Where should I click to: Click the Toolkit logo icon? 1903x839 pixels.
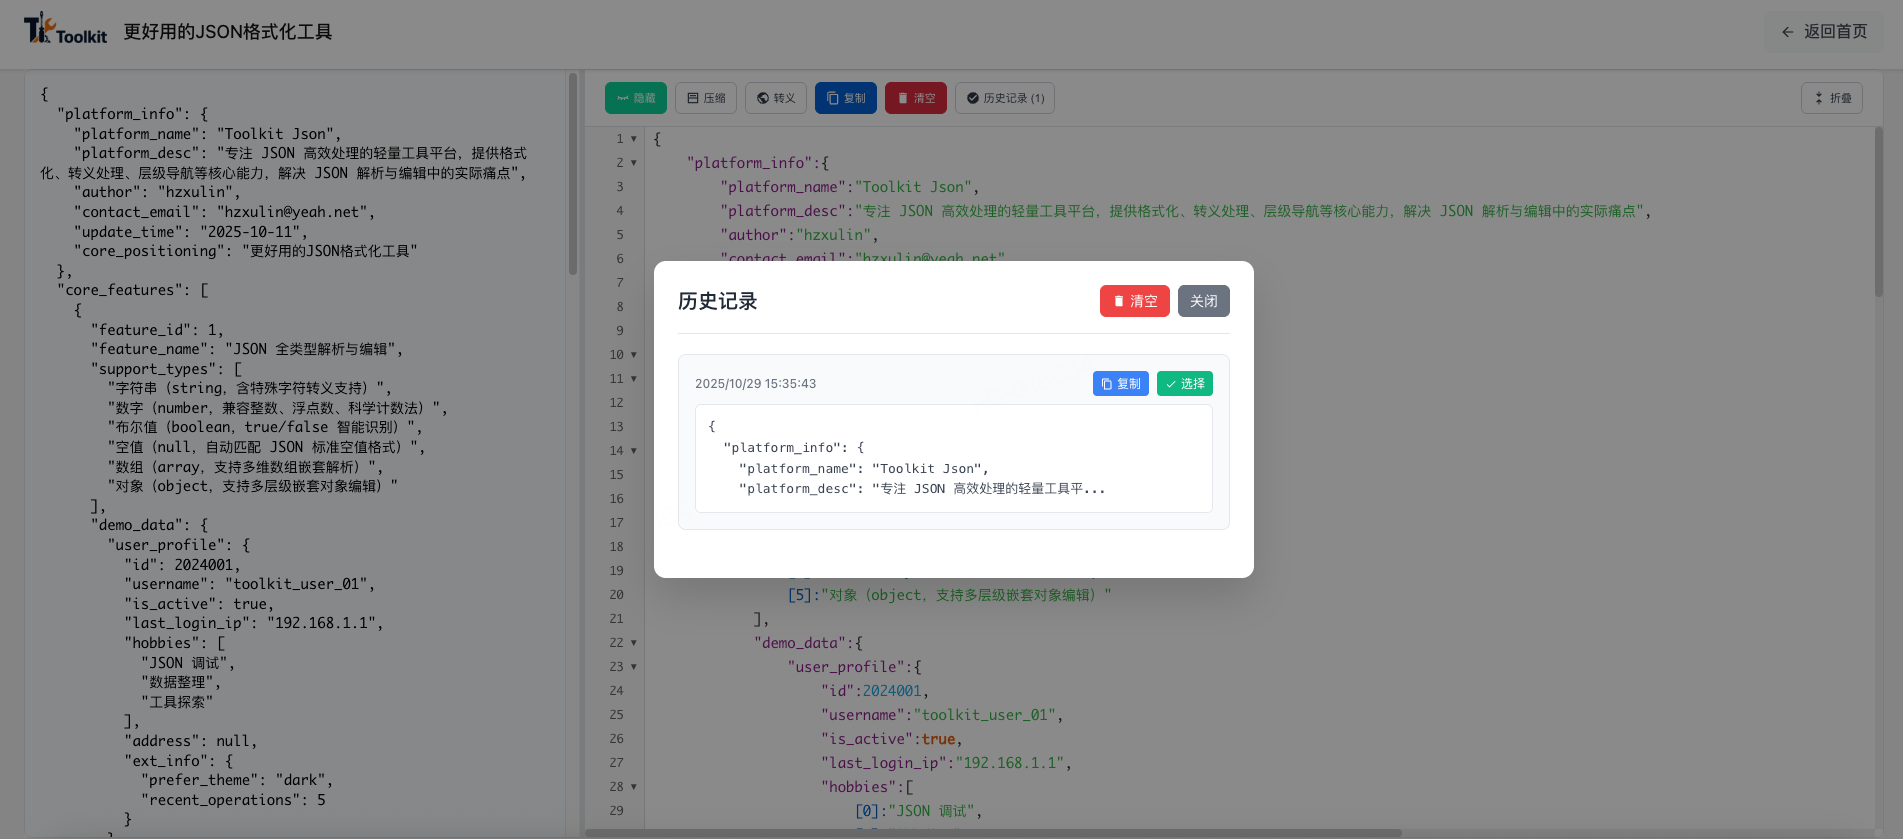pyautogui.click(x=65, y=30)
